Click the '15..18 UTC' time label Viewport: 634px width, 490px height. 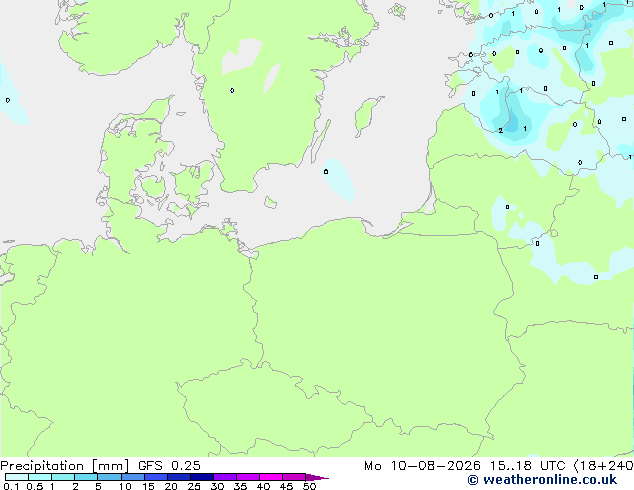tap(527, 466)
